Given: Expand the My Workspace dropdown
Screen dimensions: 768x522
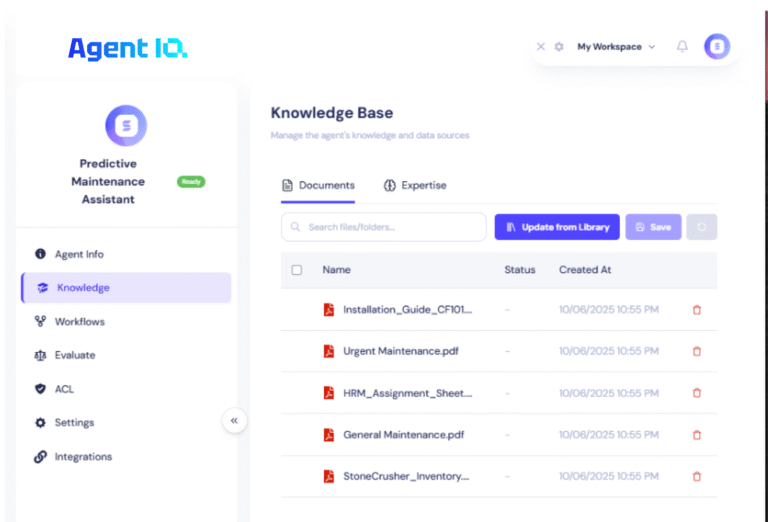Looking at the screenshot, I should click(x=616, y=47).
